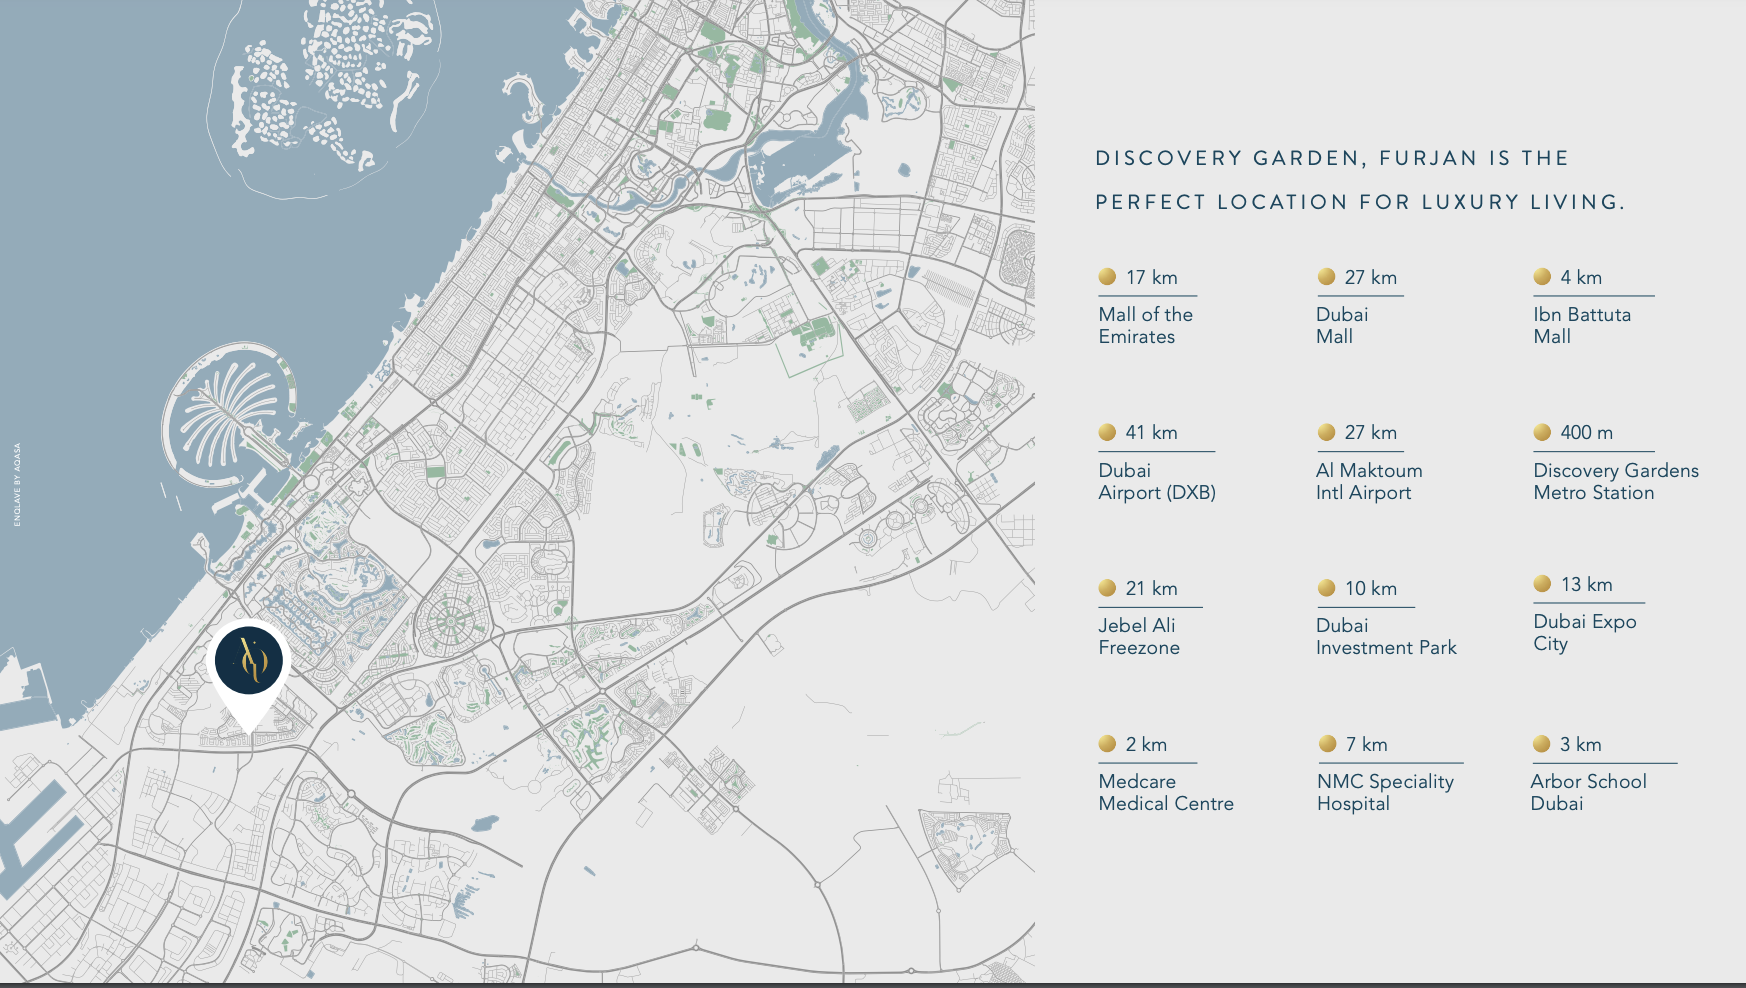The width and height of the screenshot is (1746, 988).
Task: Click the Arbor School Dubai text
Action: [x=1587, y=792]
